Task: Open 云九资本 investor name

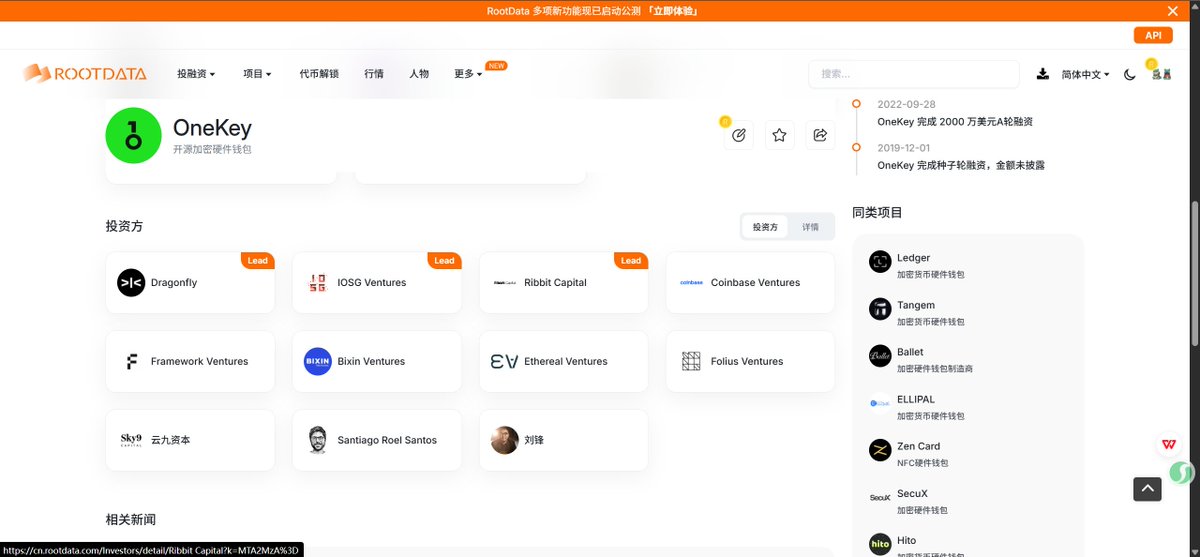Action: [170, 440]
